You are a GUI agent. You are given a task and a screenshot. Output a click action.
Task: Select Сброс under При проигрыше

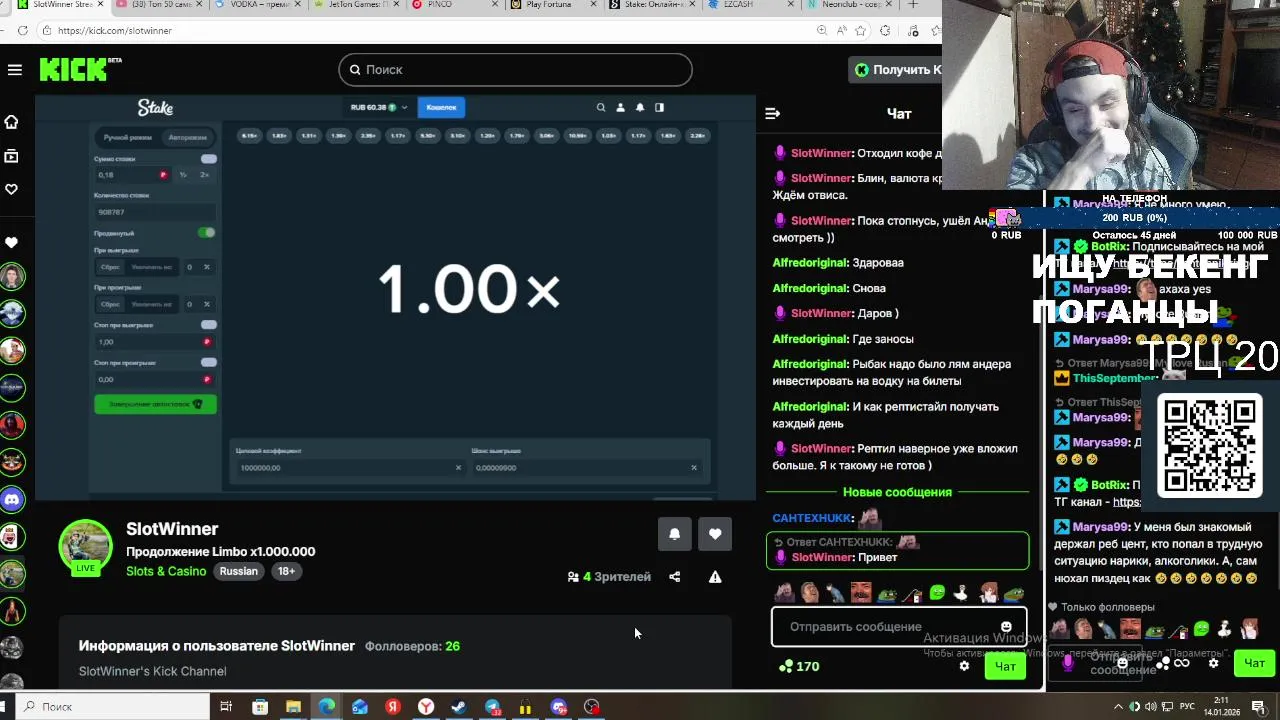click(110, 304)
